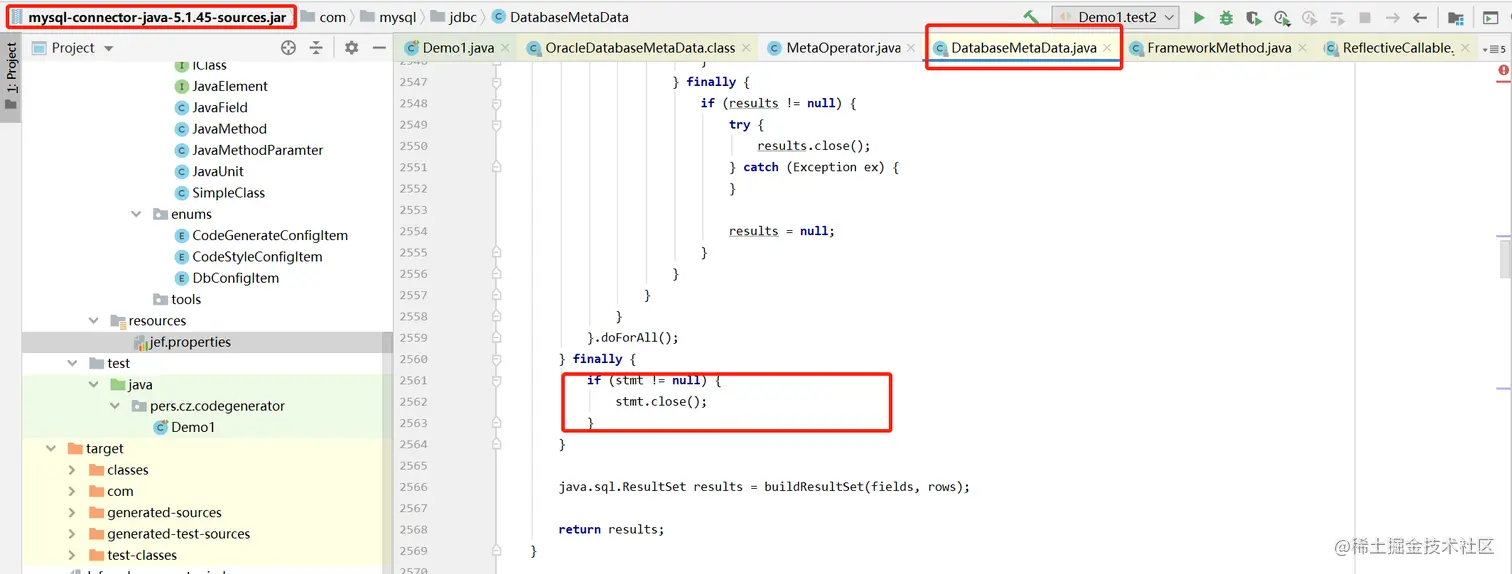Screen dimensions: 1512x574
Task: Select SimpleClass in project tree
Action: coord(220,192)
